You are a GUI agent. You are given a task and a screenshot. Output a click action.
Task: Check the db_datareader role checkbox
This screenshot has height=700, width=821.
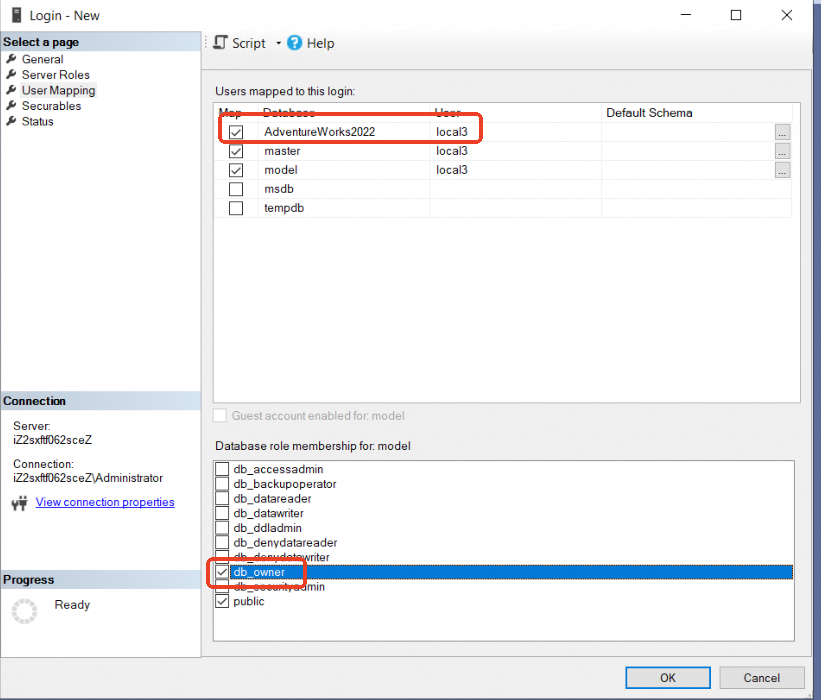222,499
